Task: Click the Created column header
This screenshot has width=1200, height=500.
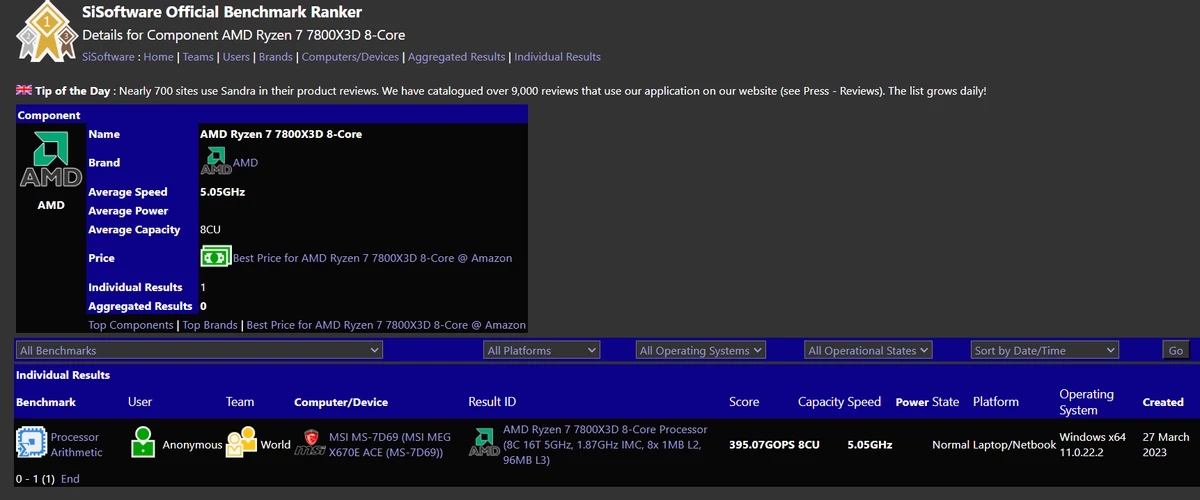Action: coord(1163,402)
